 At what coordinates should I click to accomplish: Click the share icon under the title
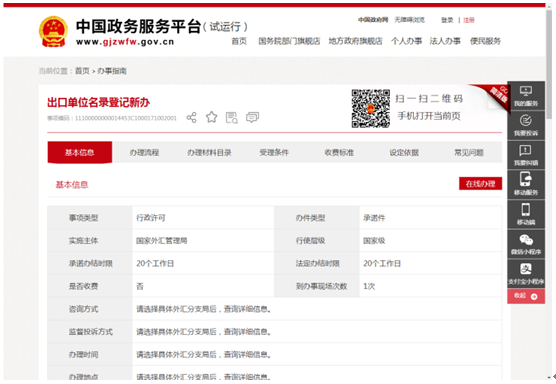pyautogui.click(x=191, y=117)
